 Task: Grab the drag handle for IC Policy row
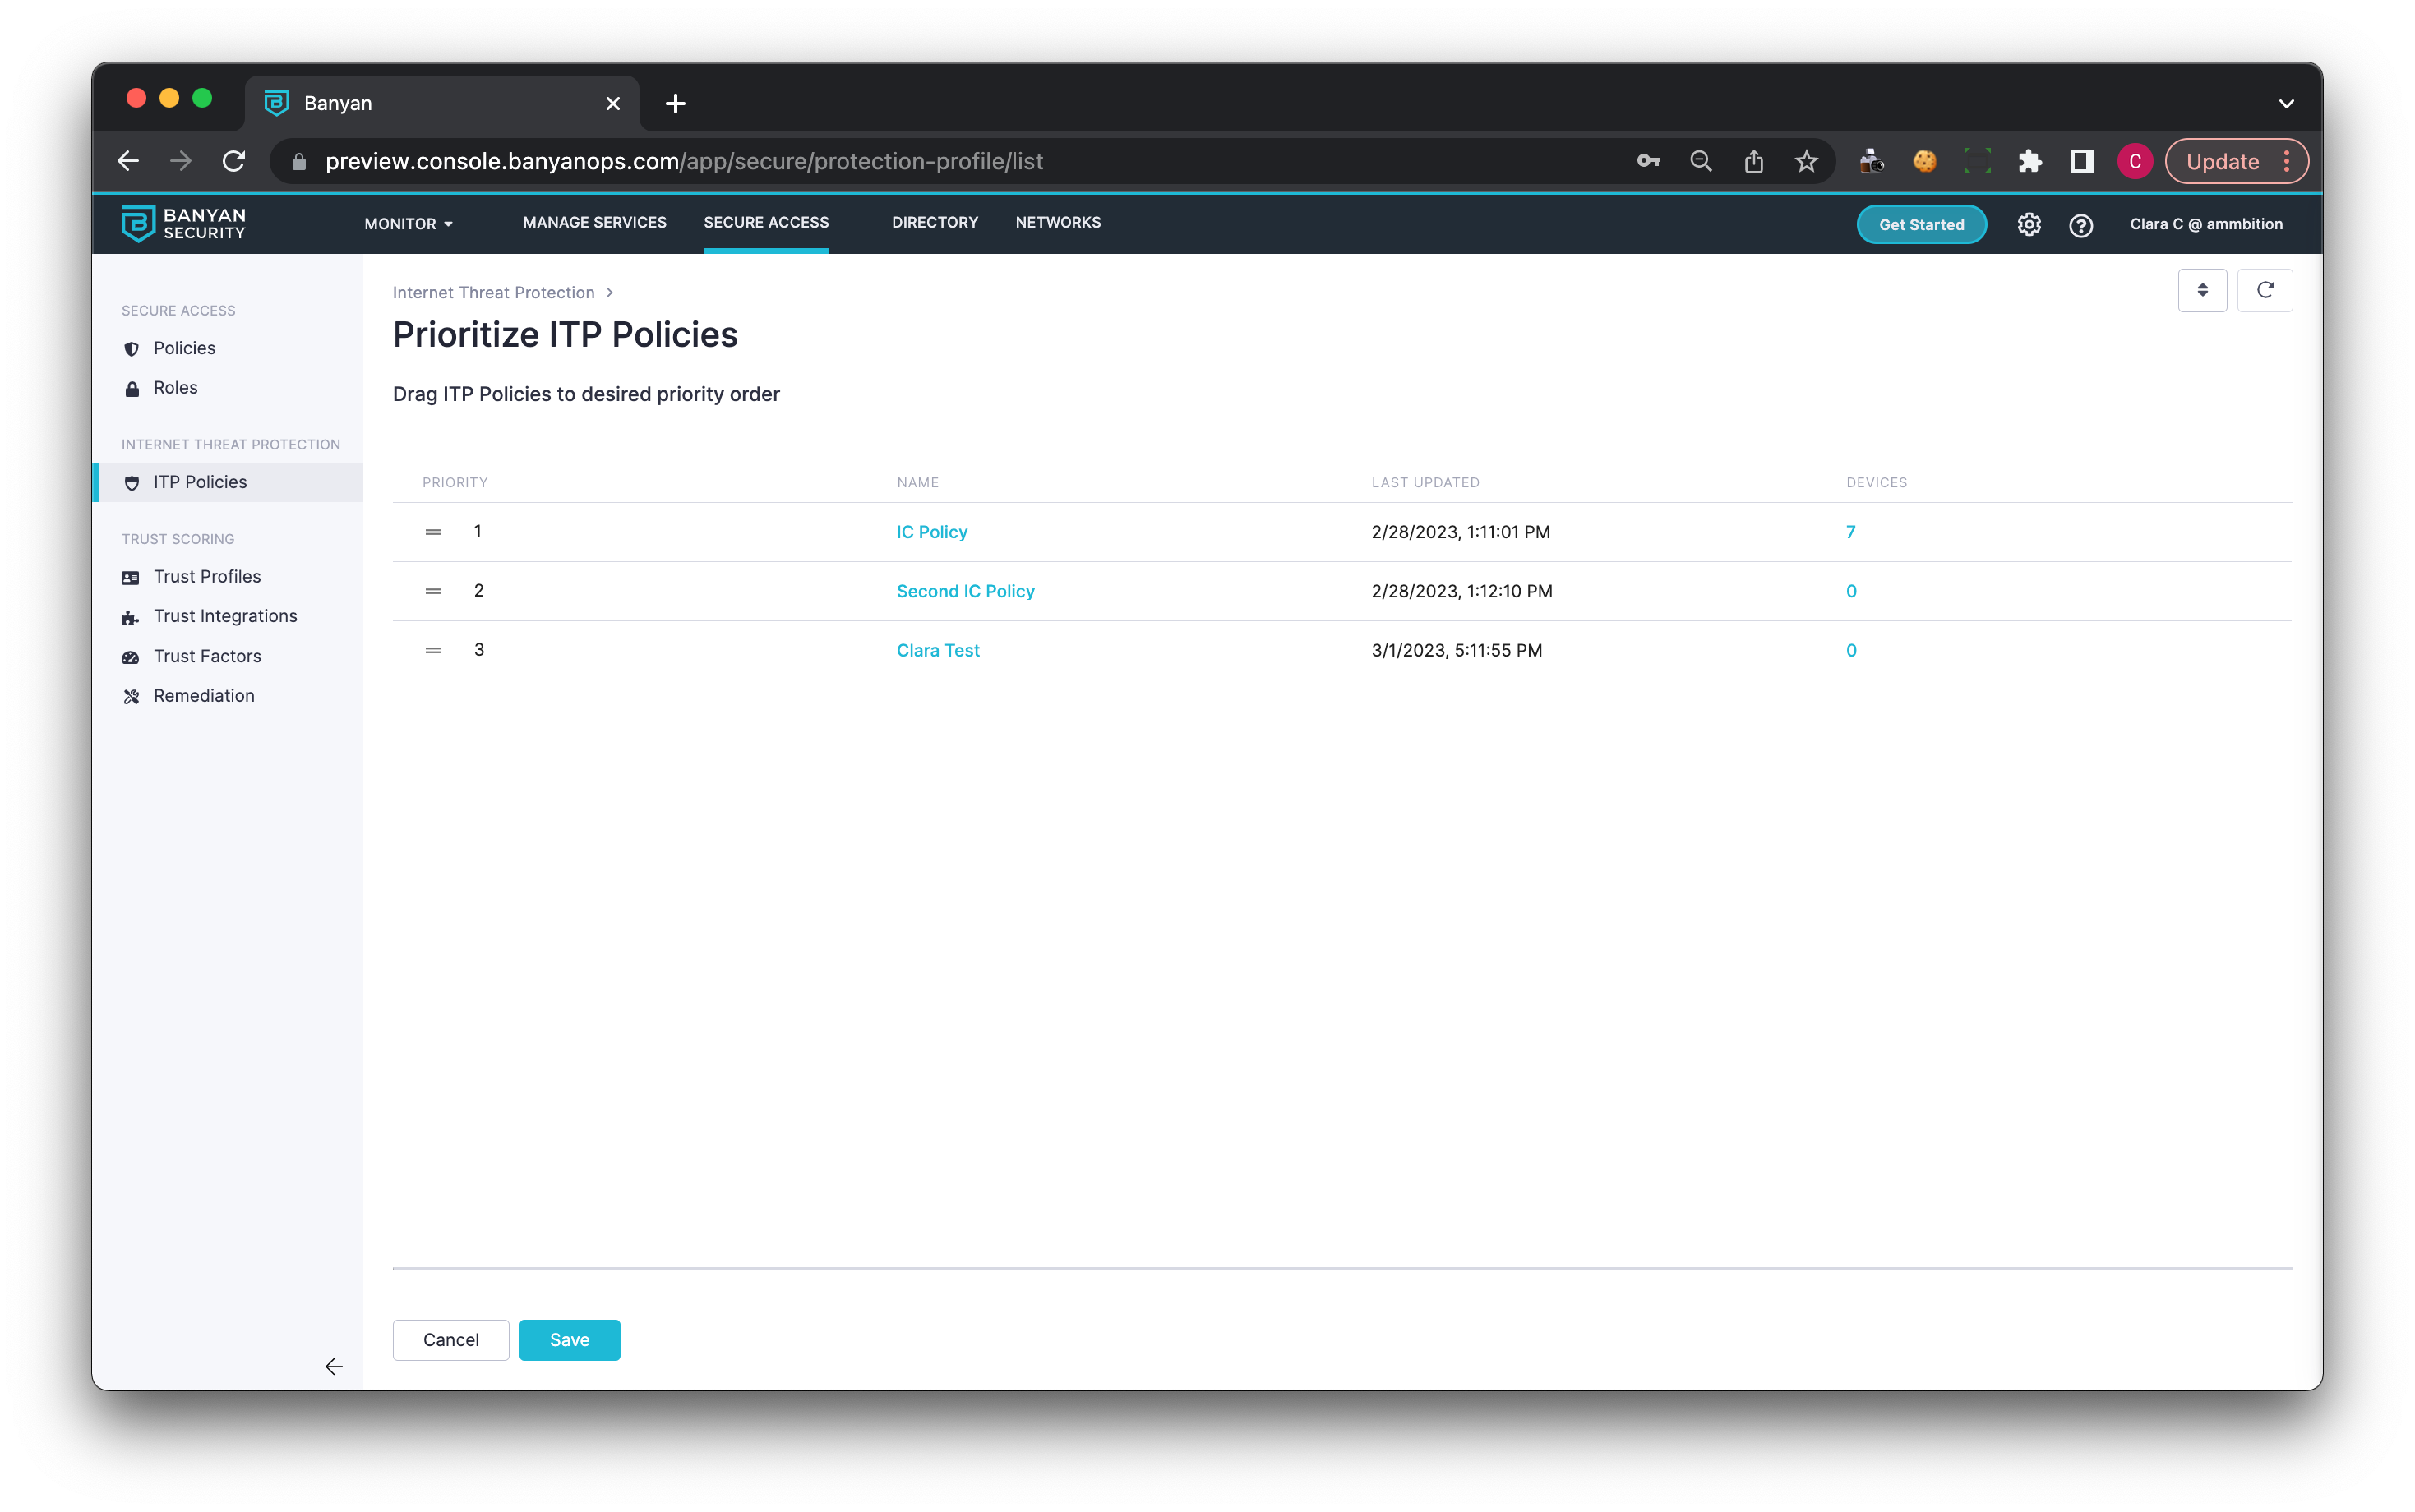point(433,532)
